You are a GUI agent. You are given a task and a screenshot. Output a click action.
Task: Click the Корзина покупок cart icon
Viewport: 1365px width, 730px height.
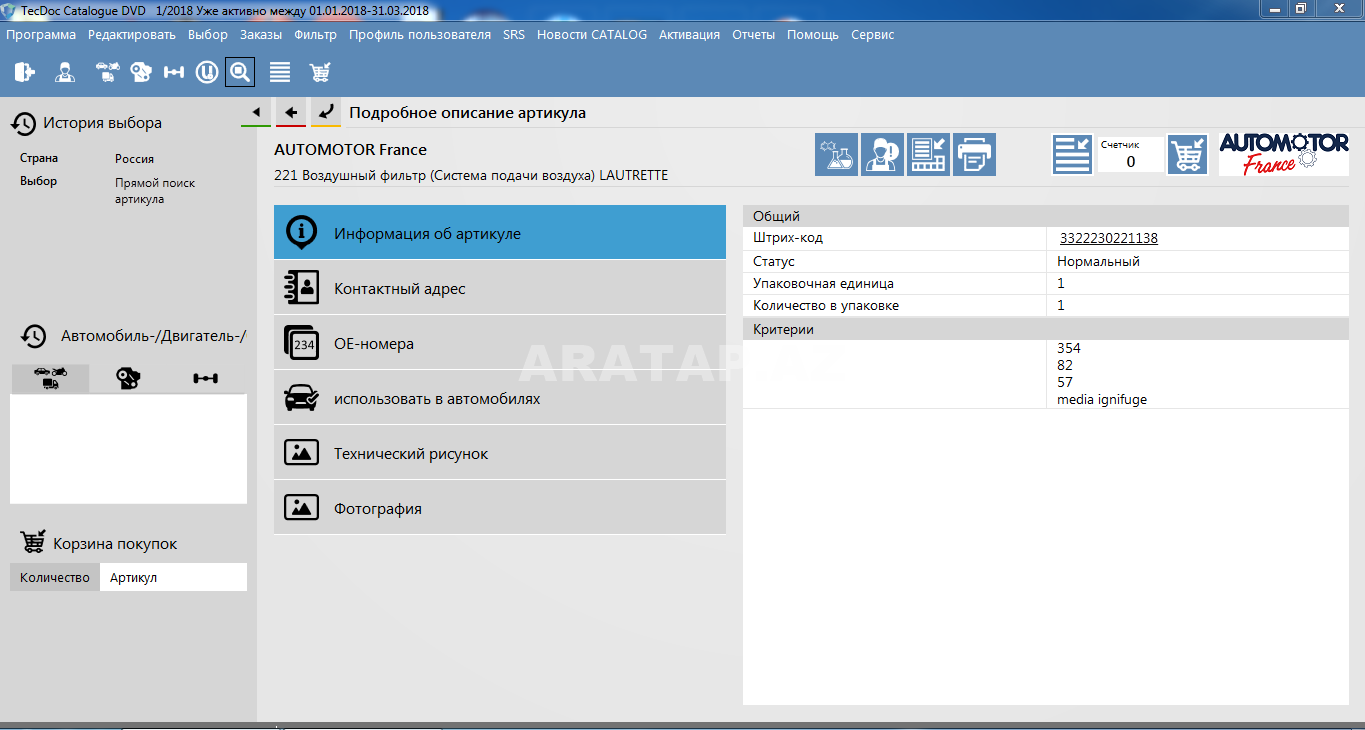33,543
